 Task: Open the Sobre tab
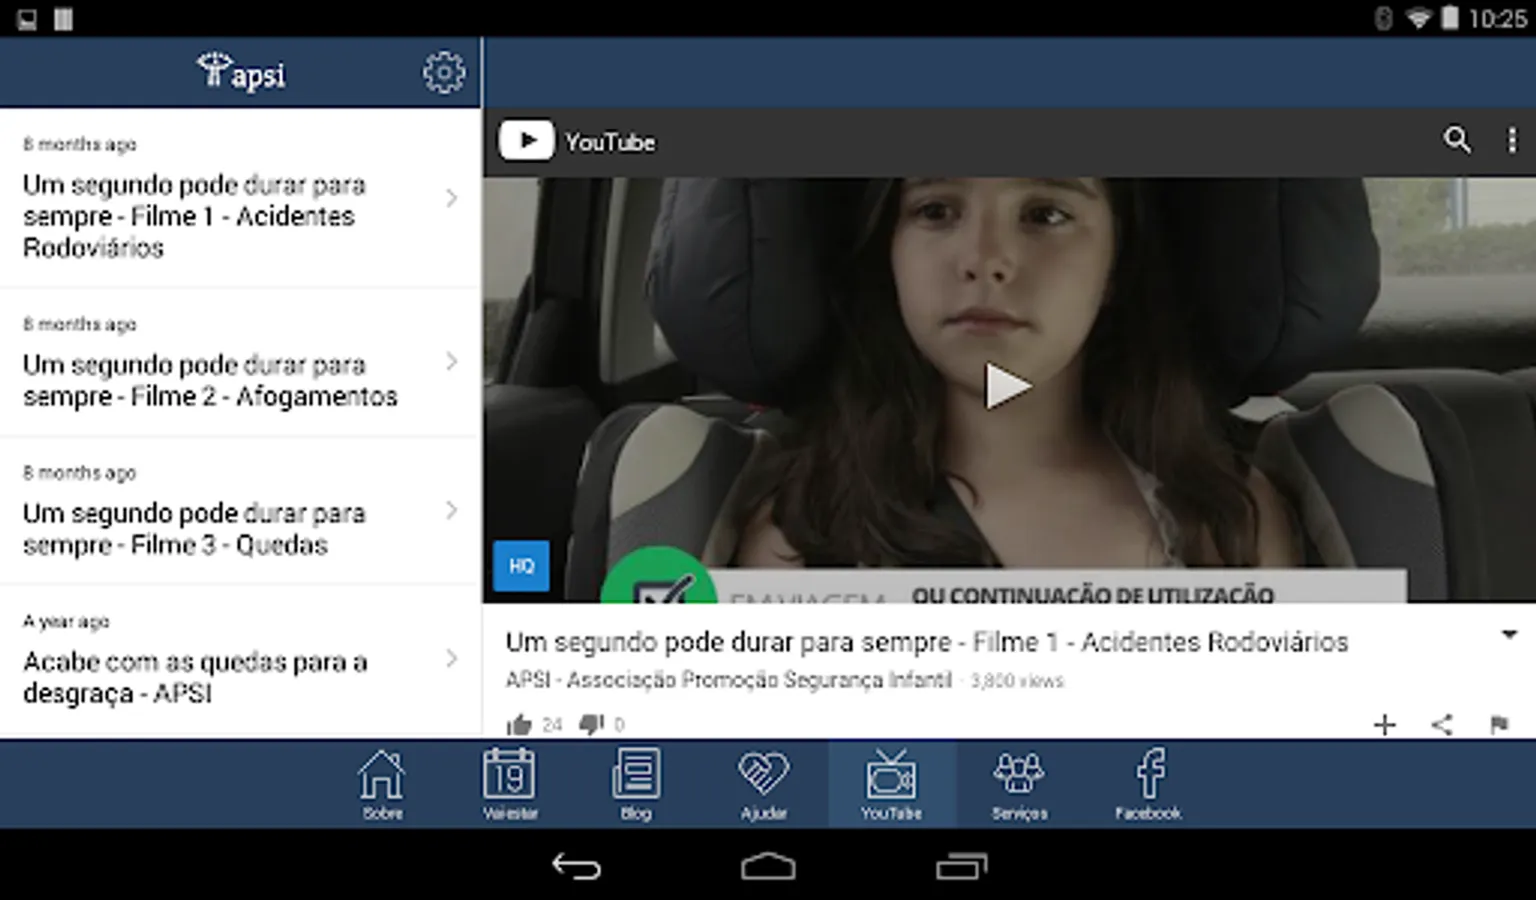[382, 785]
